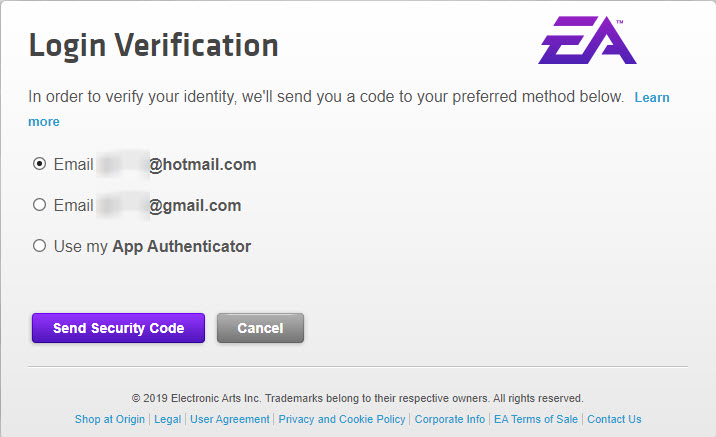The image size is (716, 437).
Task: View the User Agreement
Action: point(230,419)
